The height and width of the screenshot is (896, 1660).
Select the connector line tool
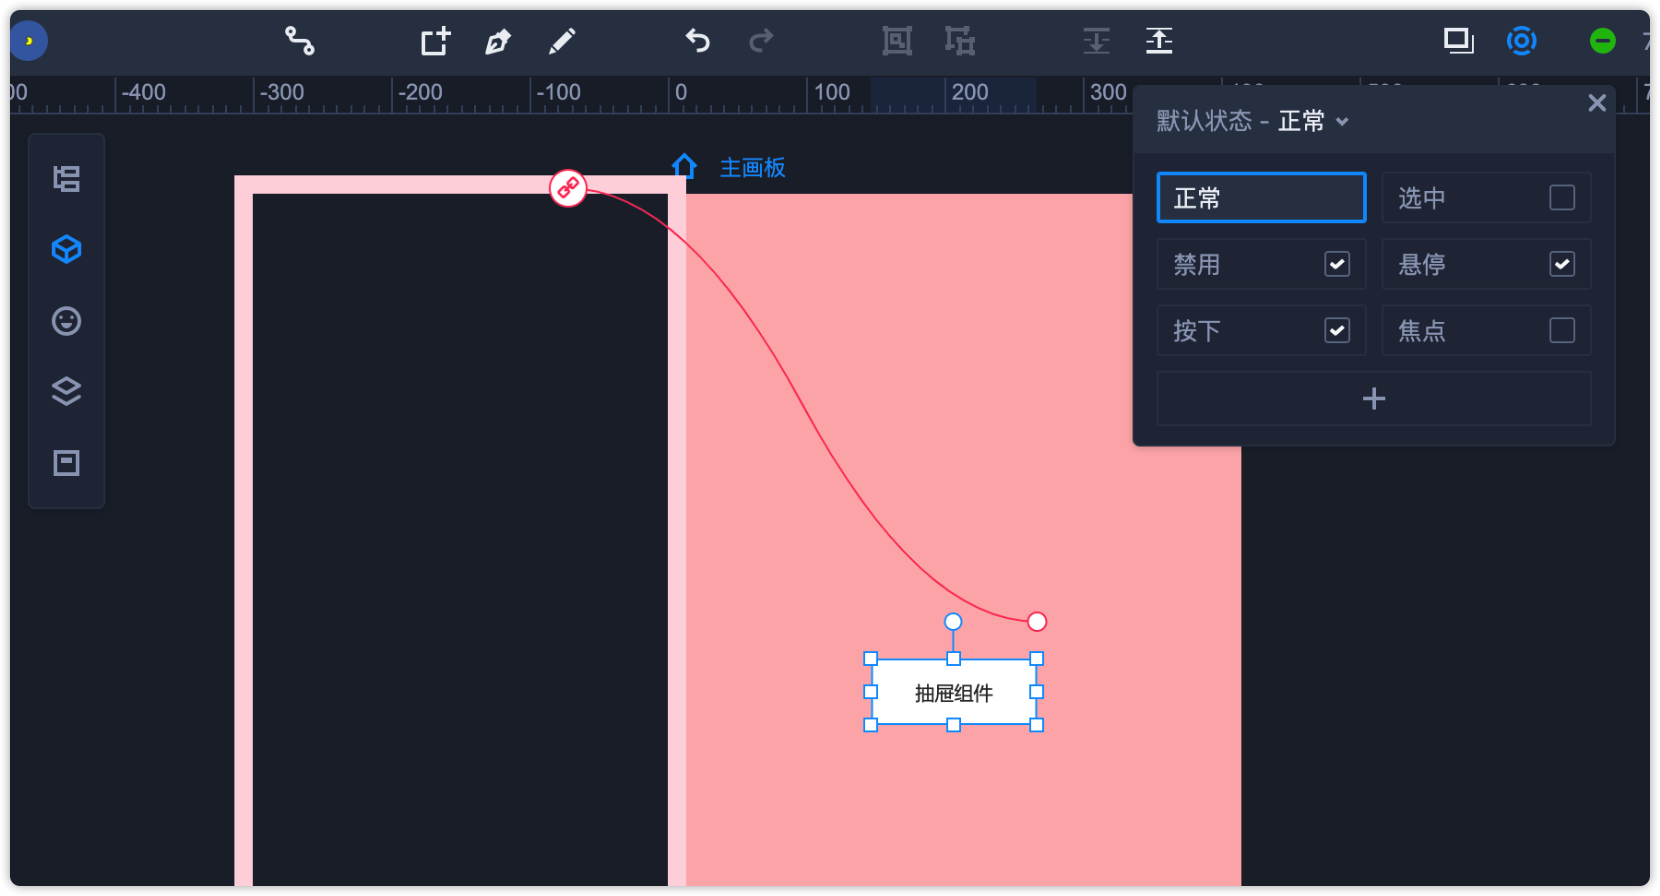pyautogui.click(x=299, y=41)
